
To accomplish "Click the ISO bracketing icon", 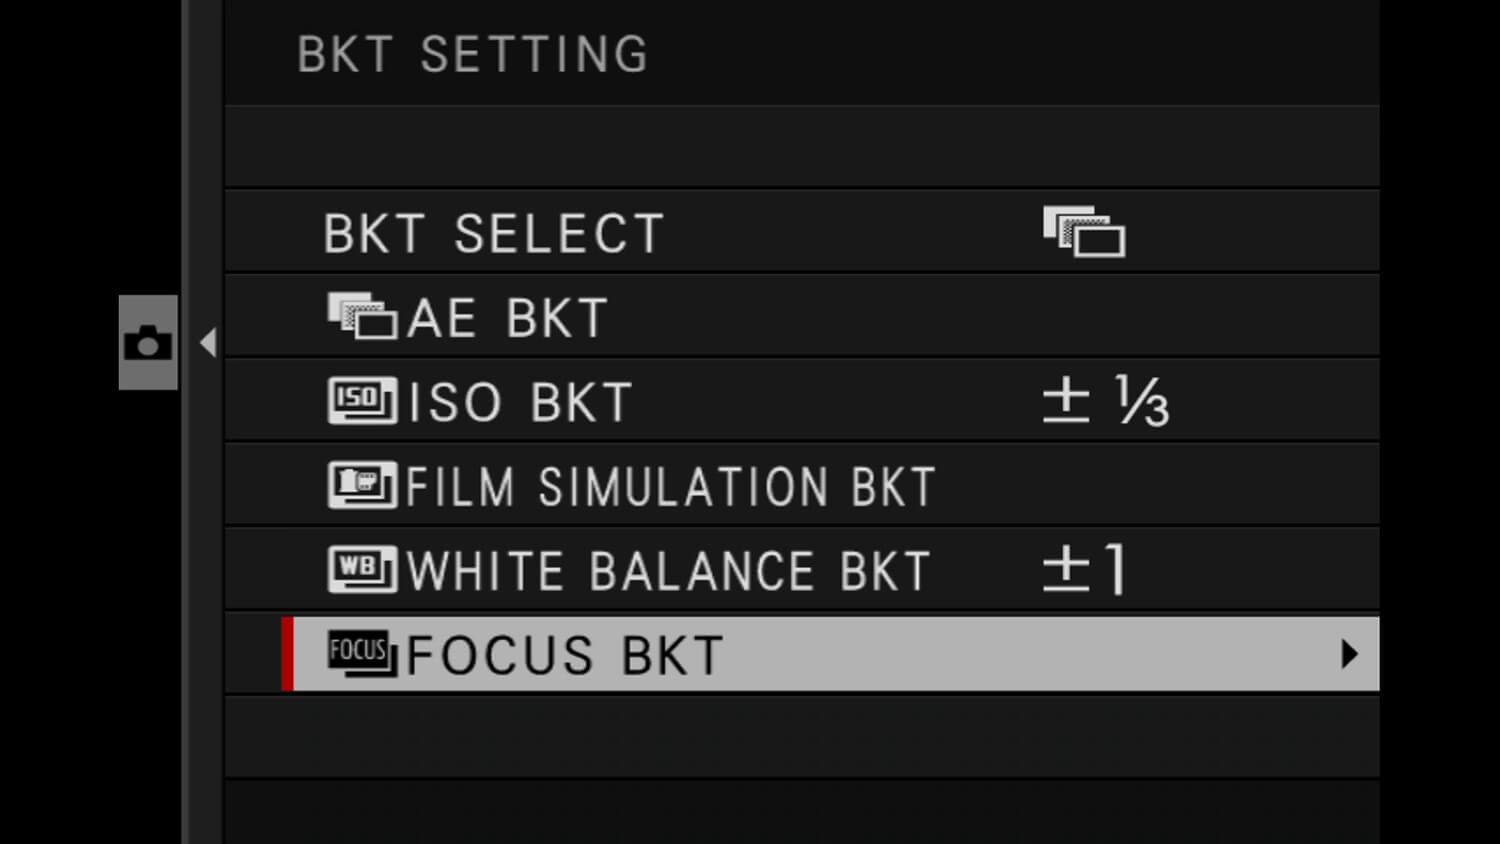I will tap(361, 401).
